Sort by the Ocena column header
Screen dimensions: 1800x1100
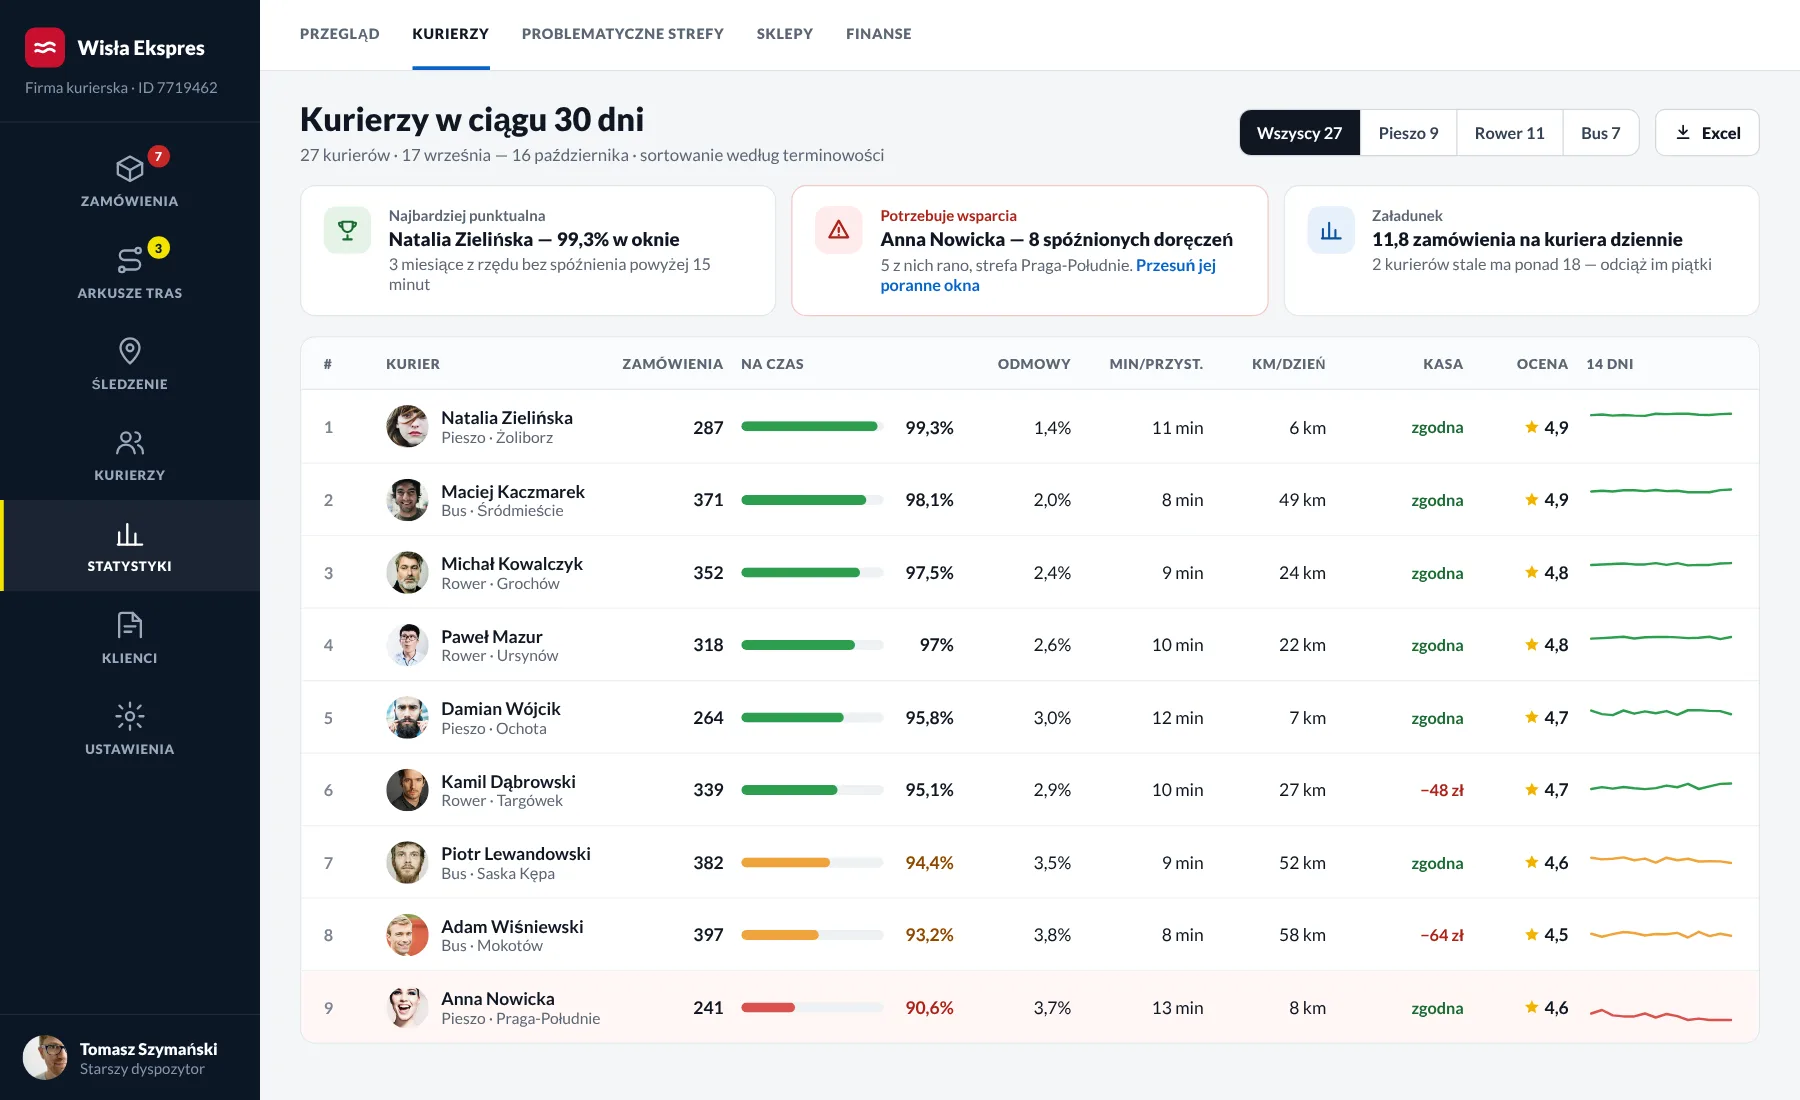[x=1542, y=364]
